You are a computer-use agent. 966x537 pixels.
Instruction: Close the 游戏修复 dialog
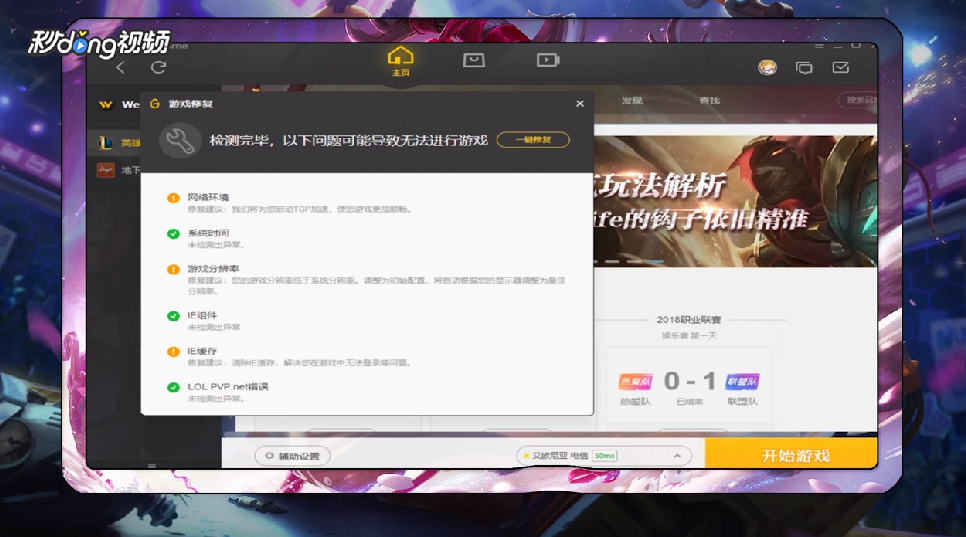pyautogui.click(x=580, y=103)
